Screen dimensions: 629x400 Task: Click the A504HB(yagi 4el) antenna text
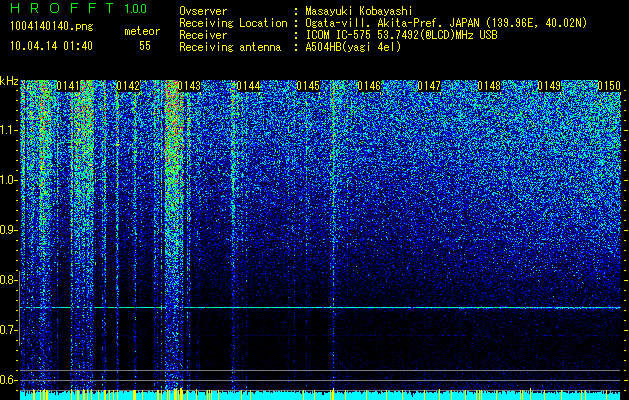point(353,47)
